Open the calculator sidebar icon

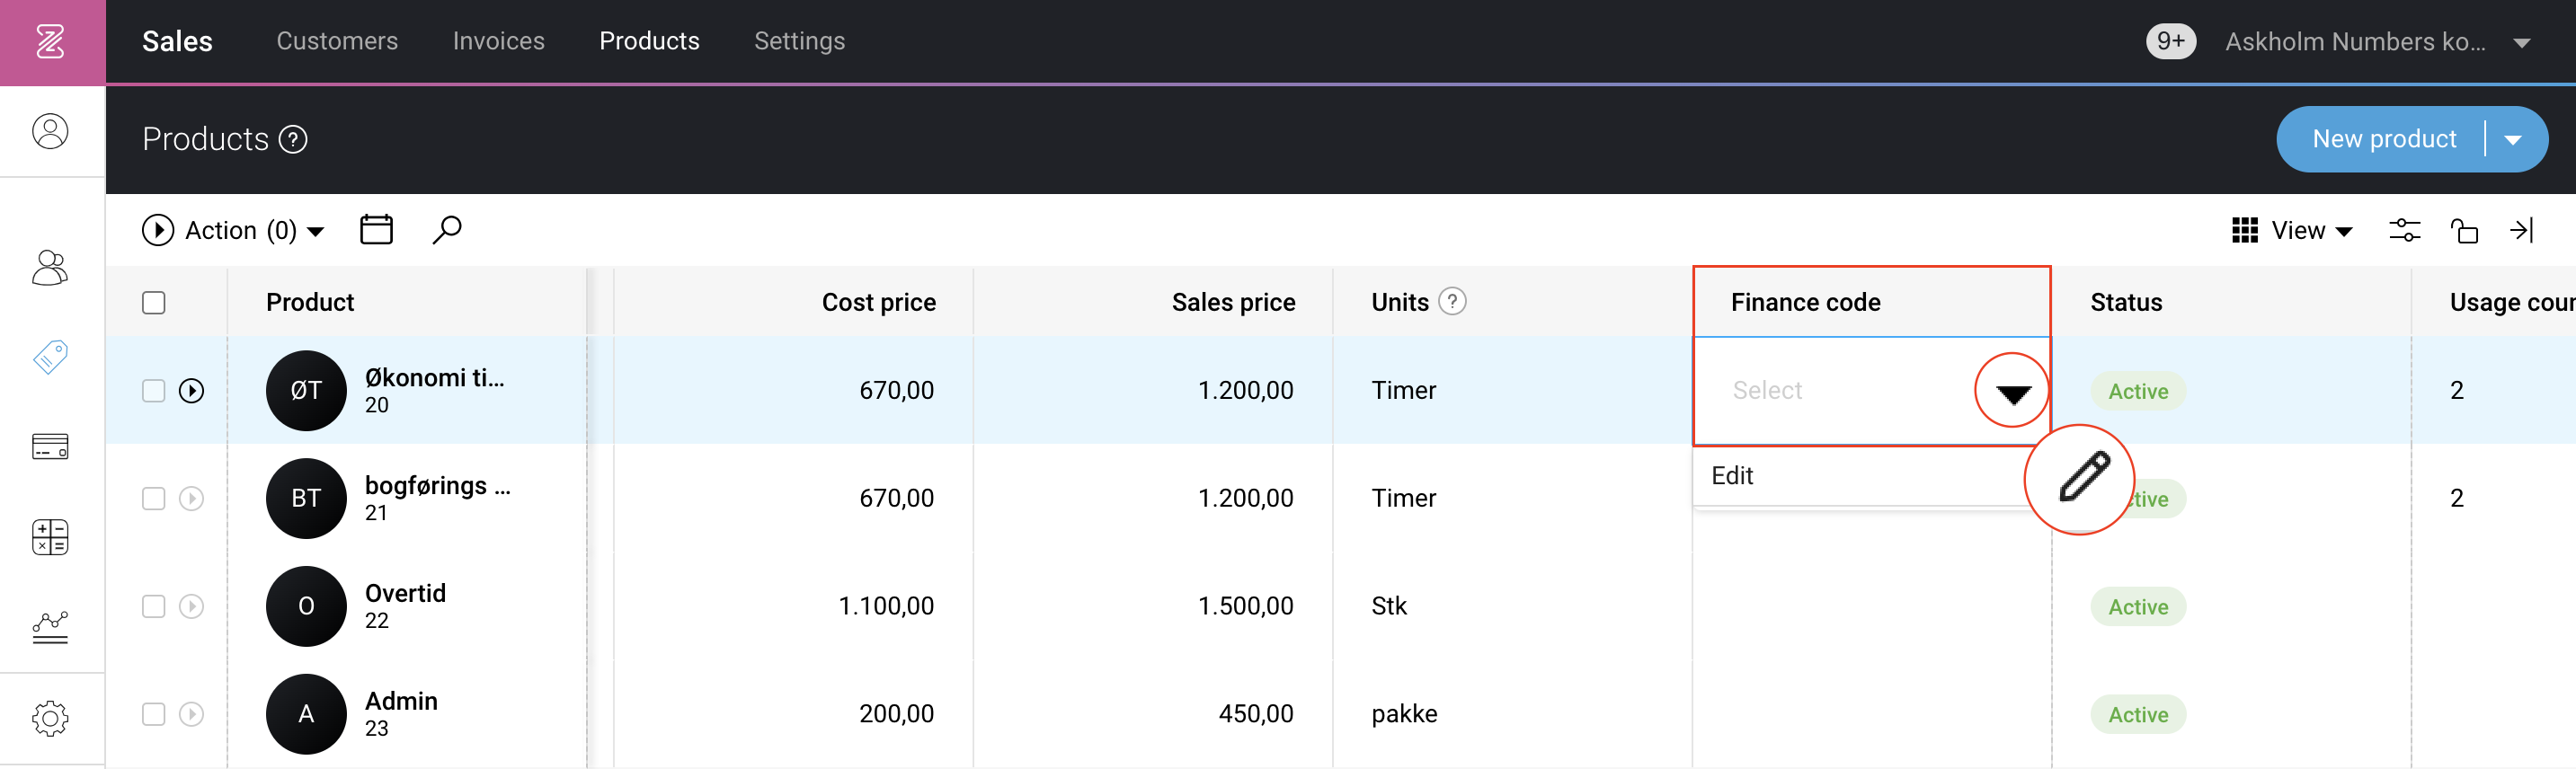tap(51, 537)
